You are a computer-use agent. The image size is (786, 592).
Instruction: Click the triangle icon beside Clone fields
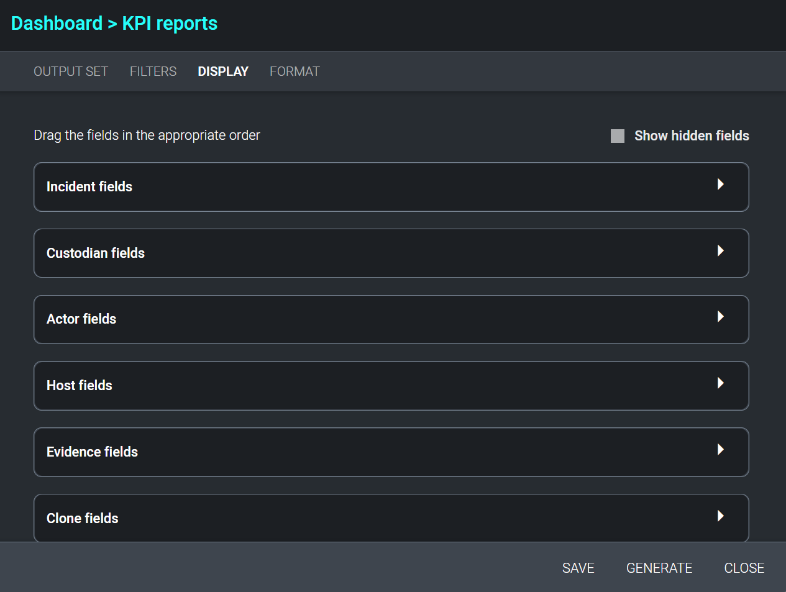pyautogui.click(x=720, y=516)
